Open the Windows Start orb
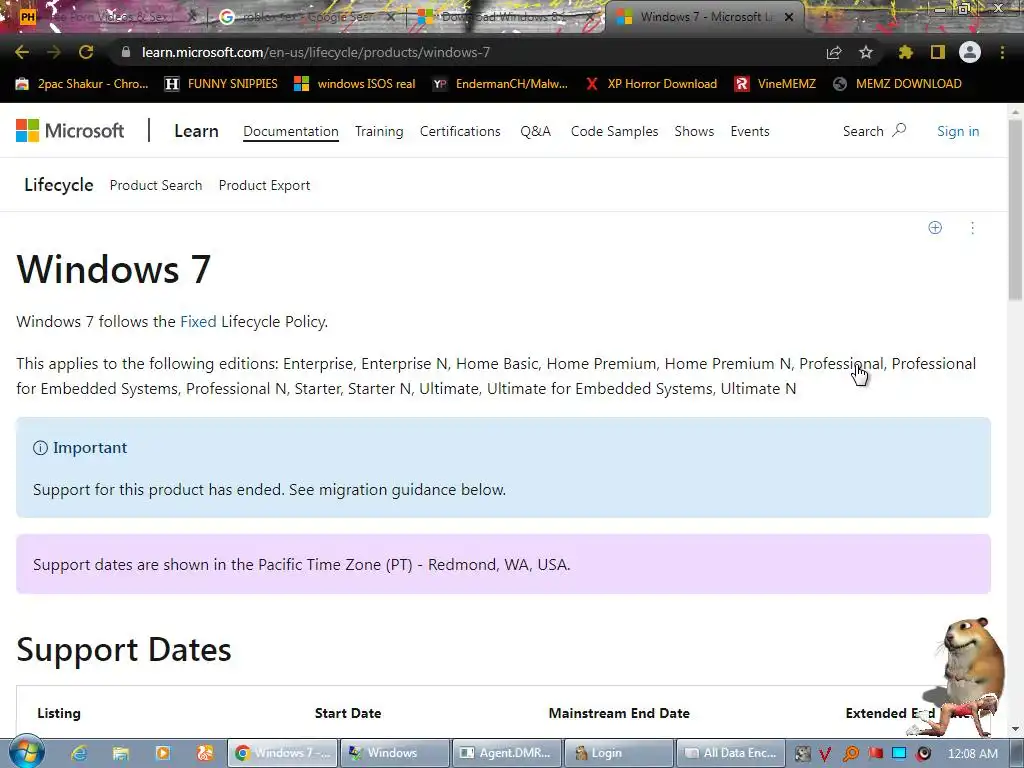The height and width of the screenshot is (768, 1024). pos(27,752)
